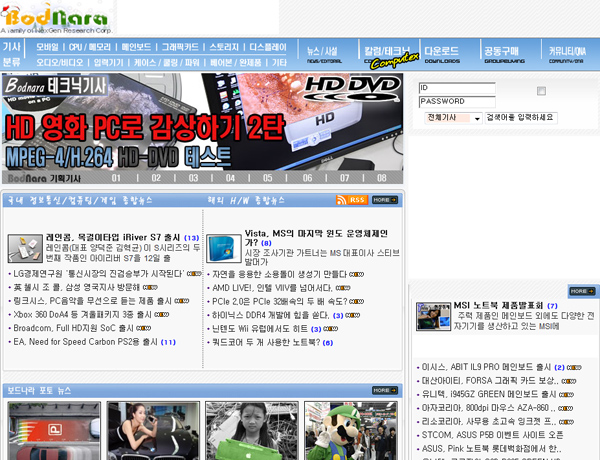Click MORE button in 보드나라 포토 뉴스 header
This screenshot has width=600, height=460.
[x=385, y=390]
